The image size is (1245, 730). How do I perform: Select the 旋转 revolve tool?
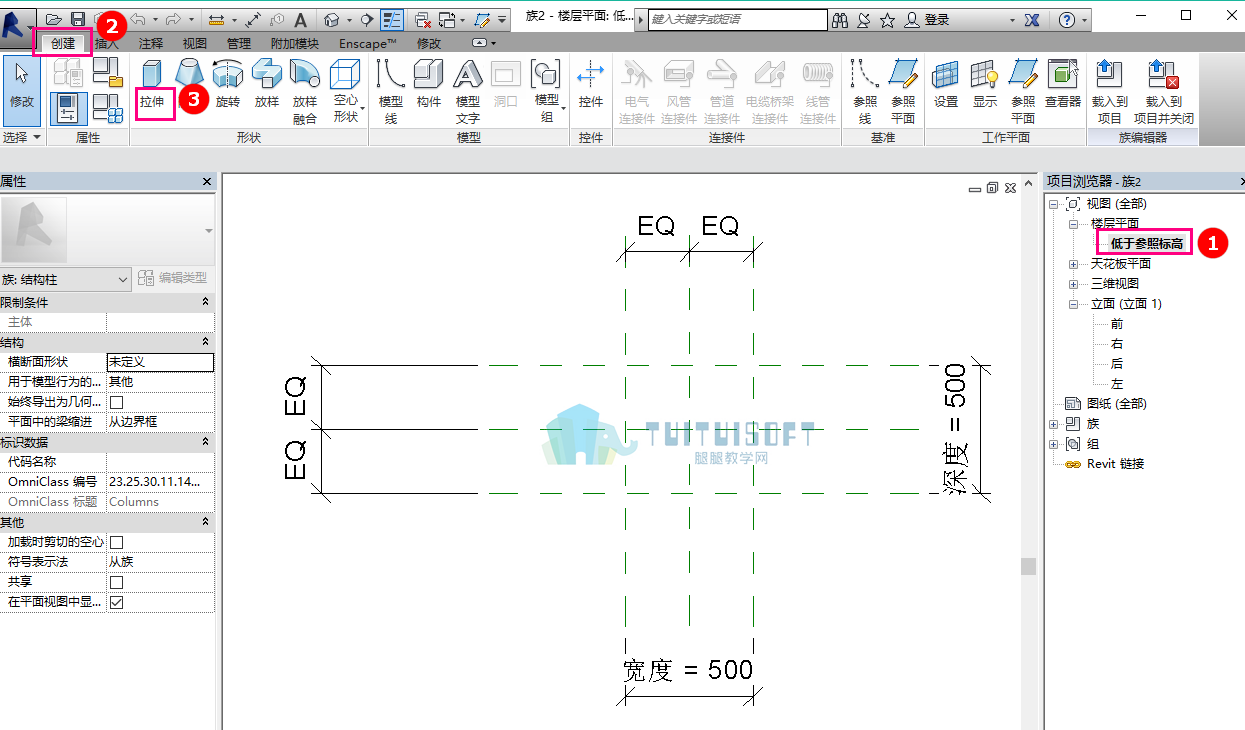click(228, 85)
